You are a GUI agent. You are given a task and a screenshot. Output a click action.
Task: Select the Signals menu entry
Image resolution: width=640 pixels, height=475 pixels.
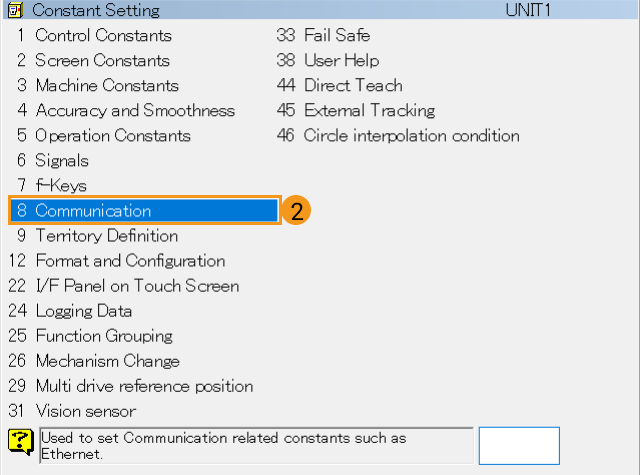tap(61, 160)
